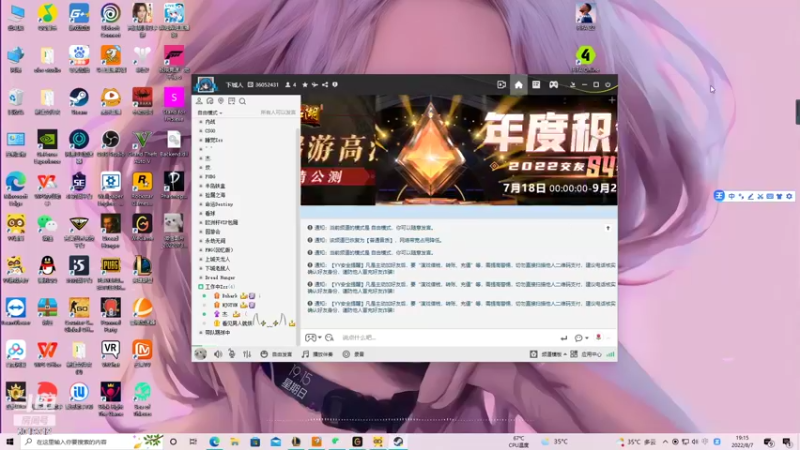
Task: Click the Windows taskbar search box
Action: click(92, 441)
